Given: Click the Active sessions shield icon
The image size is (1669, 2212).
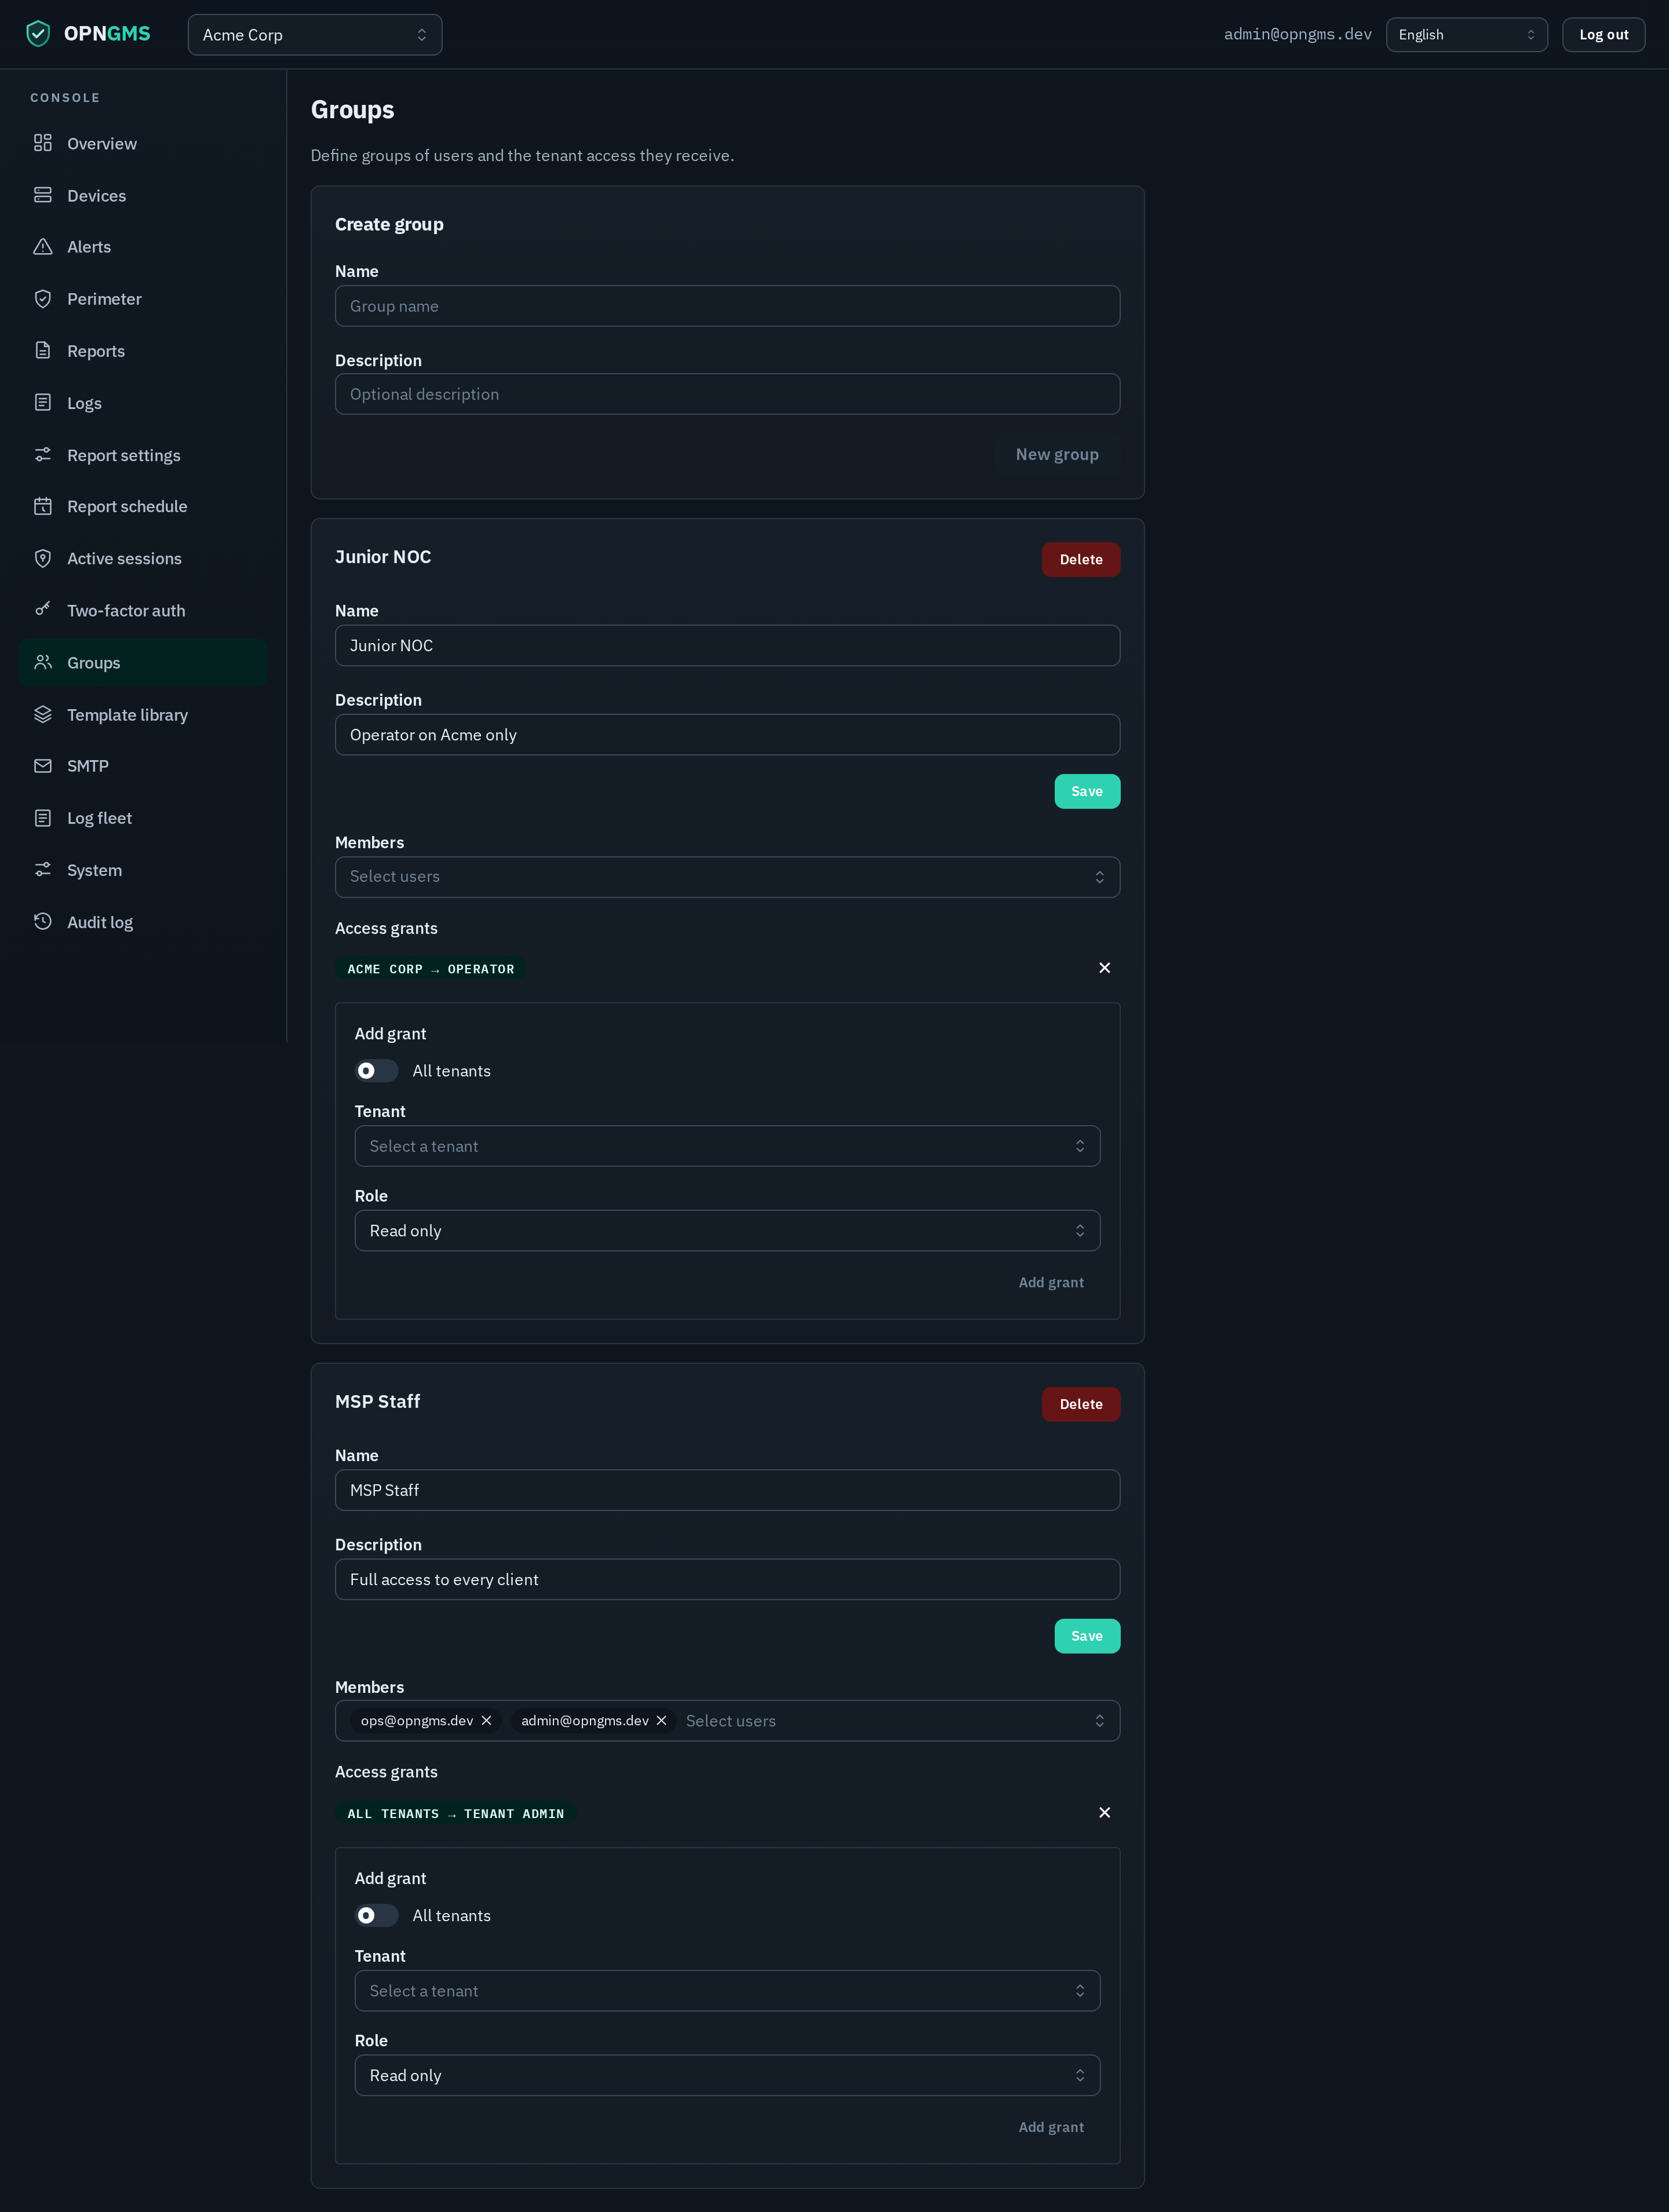Looking at the screenshot, I should coord(43,559).
